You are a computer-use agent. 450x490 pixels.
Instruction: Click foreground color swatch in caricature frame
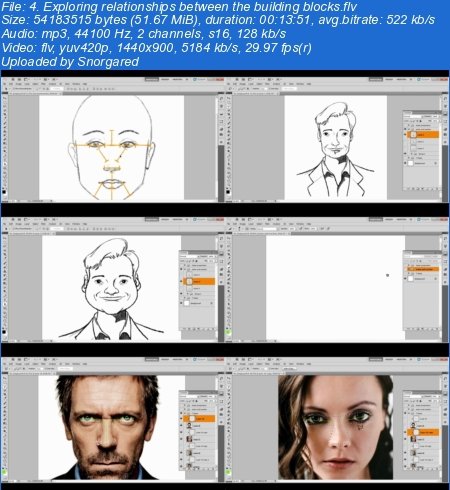coord(4,332)
